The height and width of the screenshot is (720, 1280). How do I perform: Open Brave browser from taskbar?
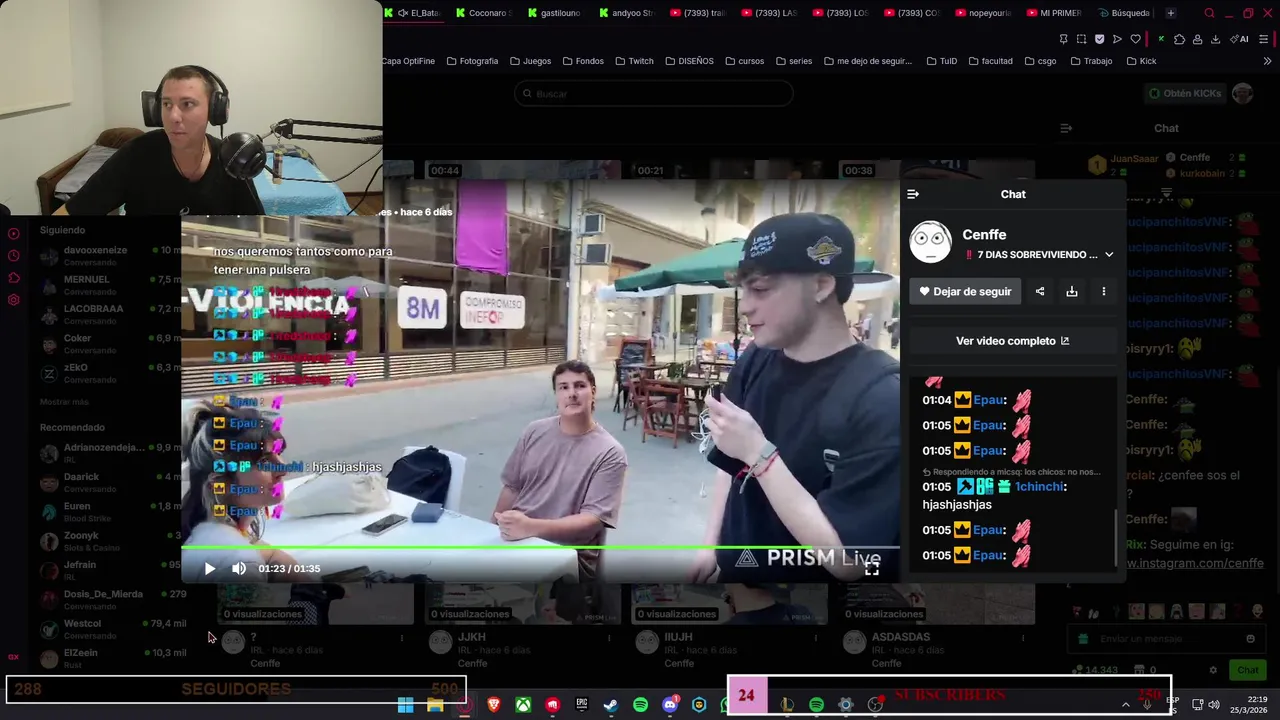point(494,705)
